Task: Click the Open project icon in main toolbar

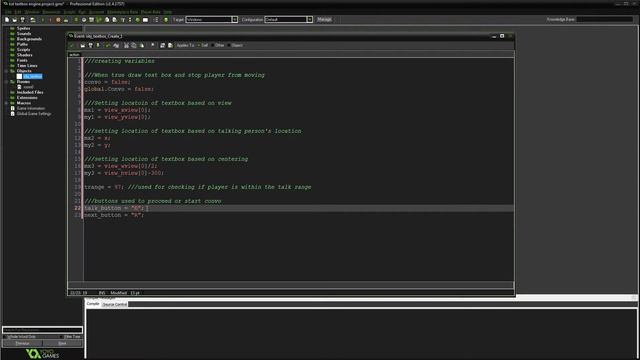Action: pyautogui.click(x=14, y=20)
